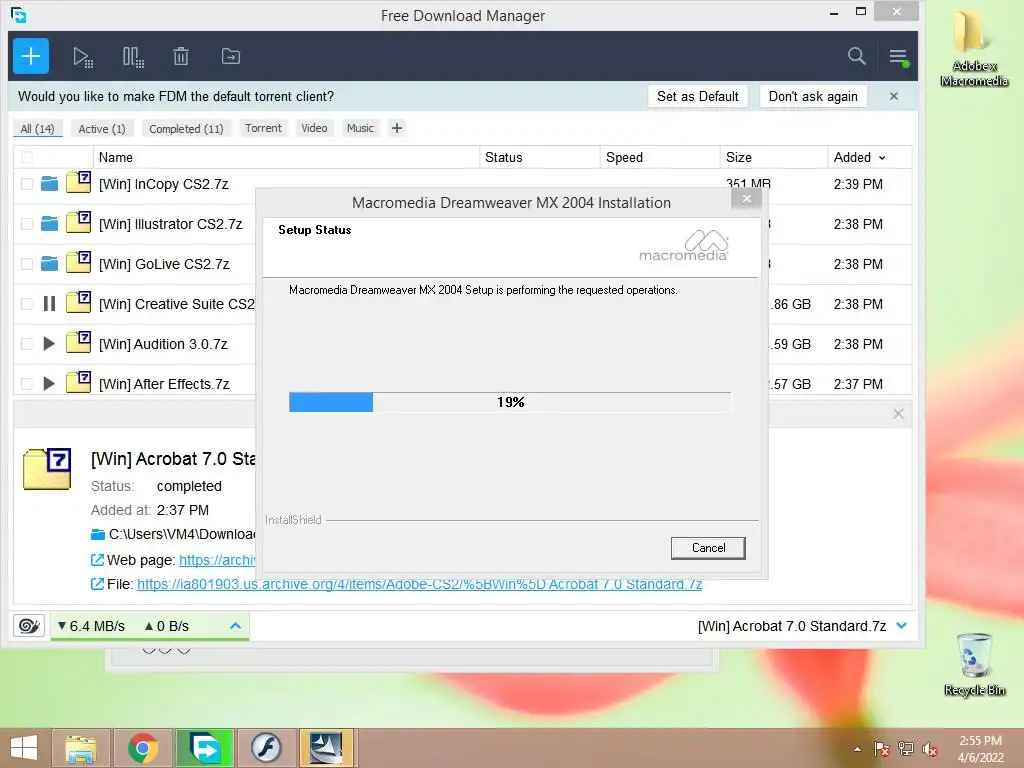Click the muted volume tray icon
The height and width of the screenshot is (768, 1024).
930,749
